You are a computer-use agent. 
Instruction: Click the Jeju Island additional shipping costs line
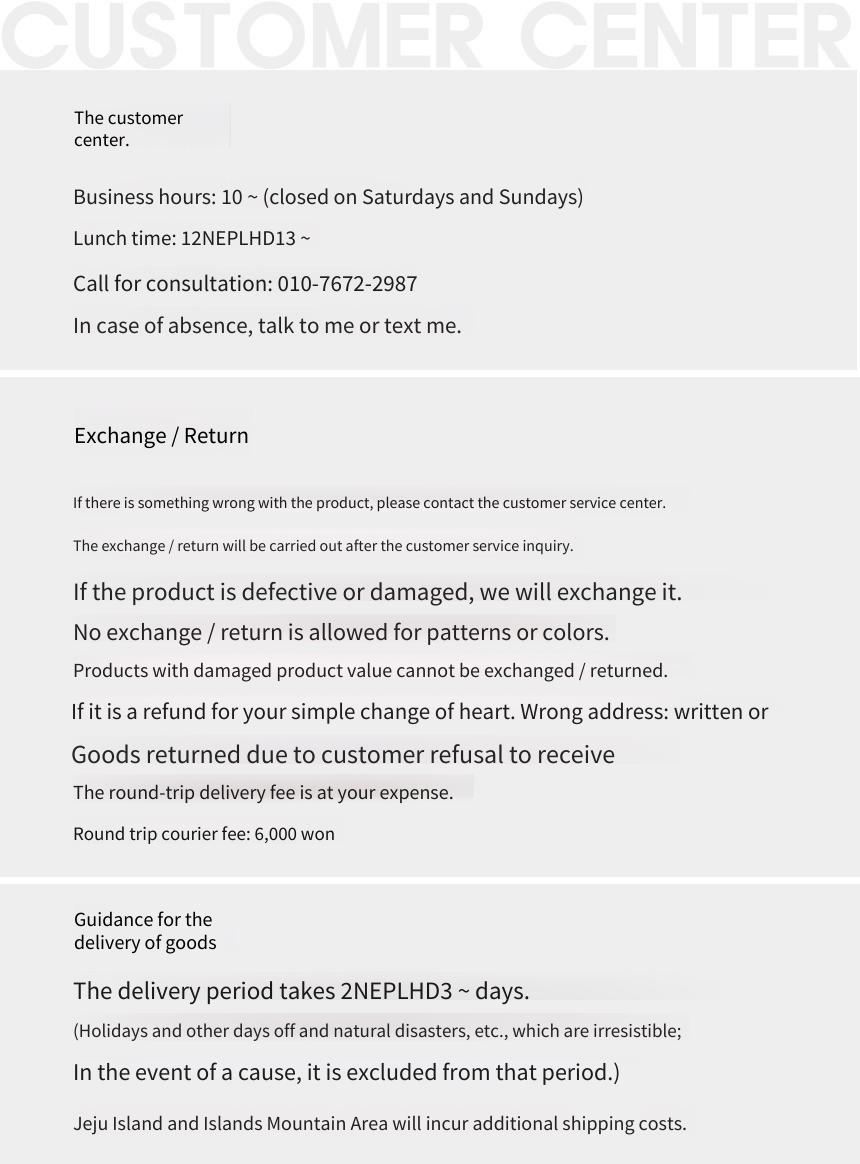pyautogui.click(x=379, y=1124)
